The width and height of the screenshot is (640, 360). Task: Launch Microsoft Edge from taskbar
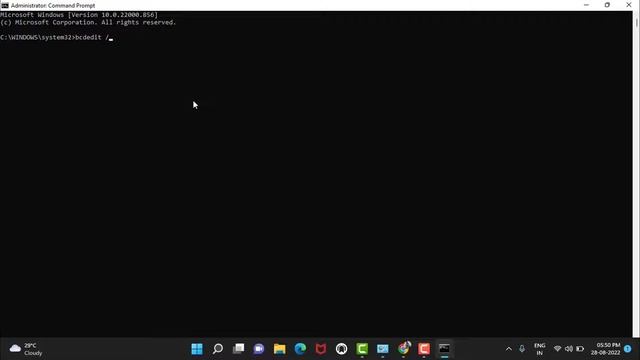point(300,349)
